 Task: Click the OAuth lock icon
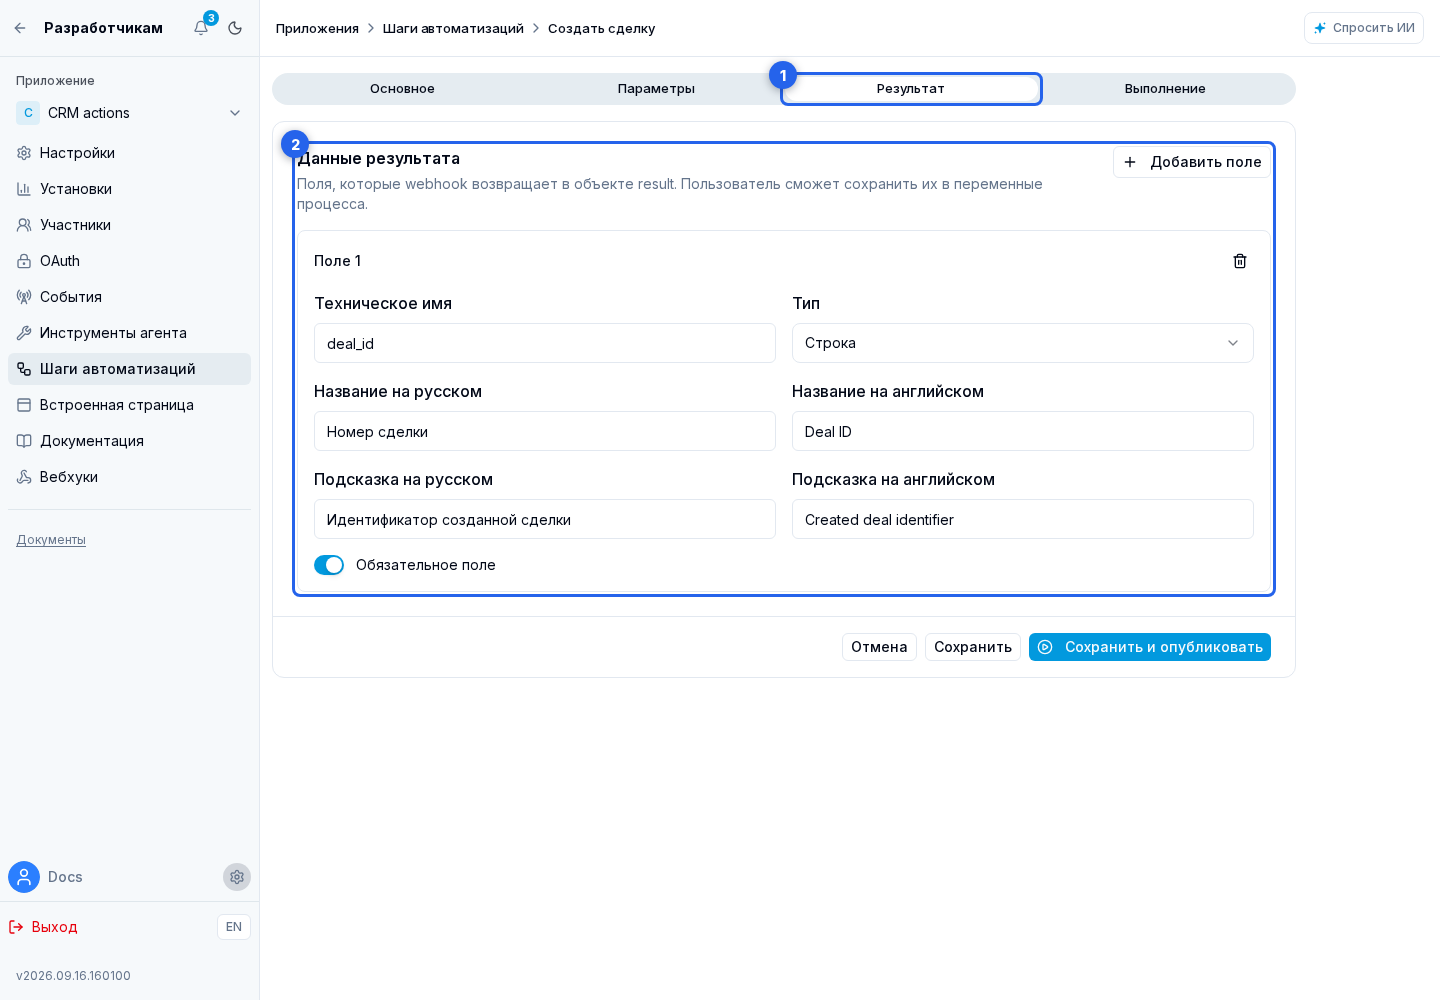click(24, 261)
